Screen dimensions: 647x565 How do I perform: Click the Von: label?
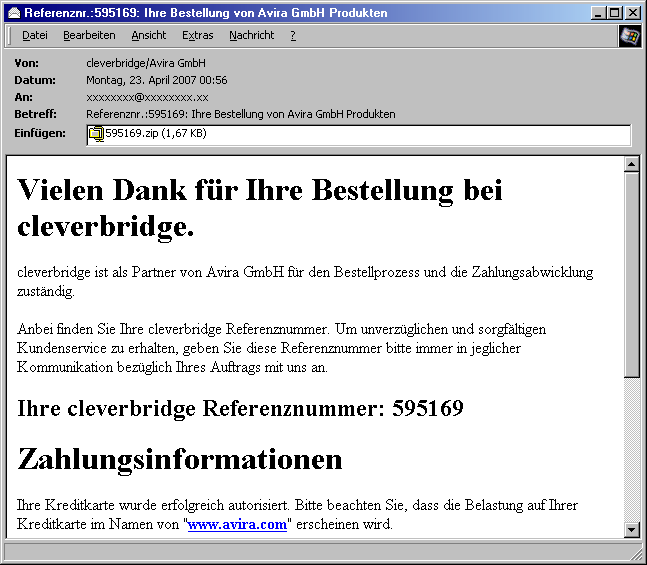coord(26,63)
